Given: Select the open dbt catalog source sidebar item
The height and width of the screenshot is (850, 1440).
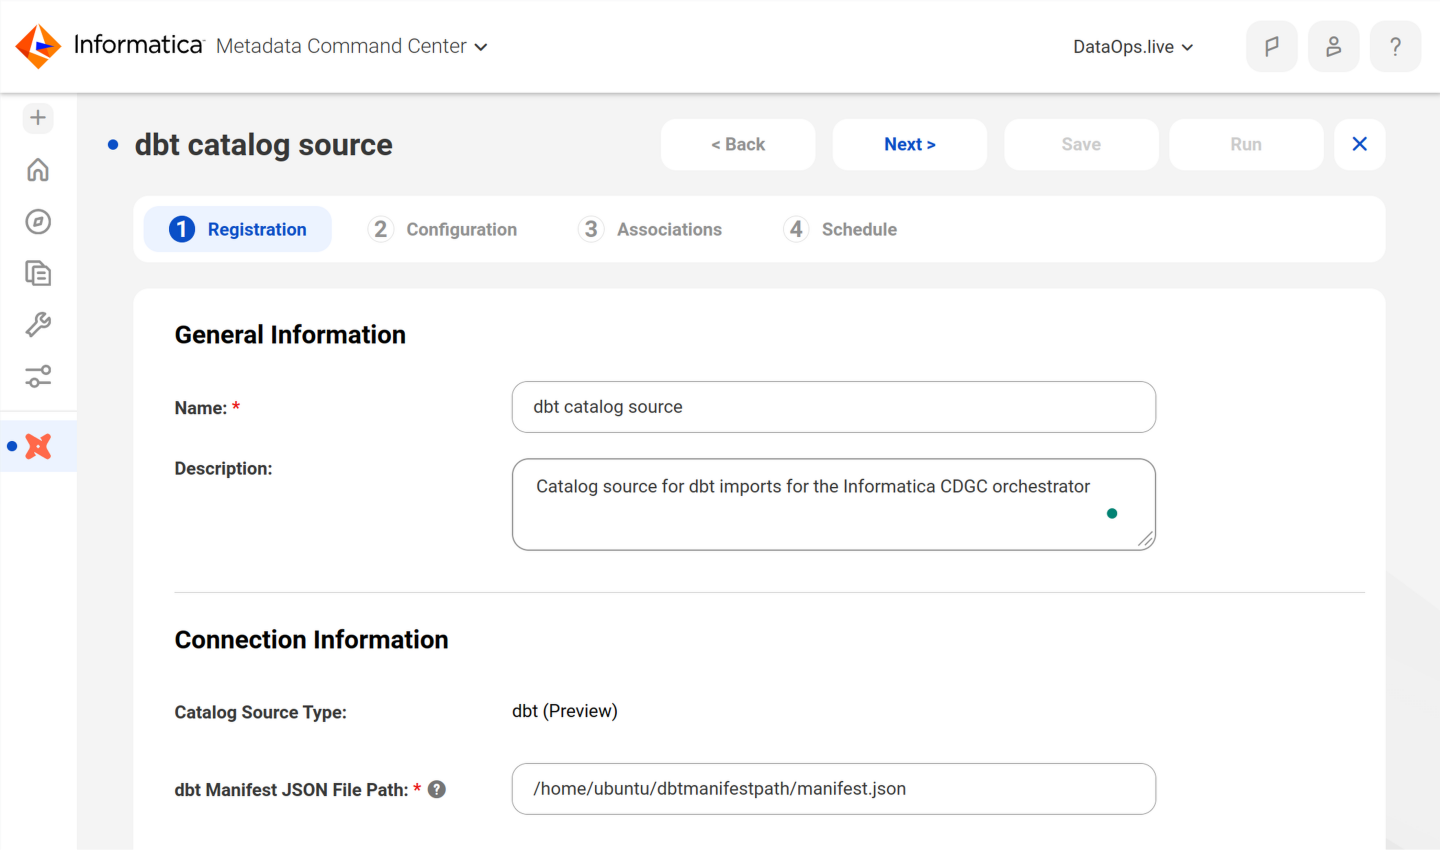Looking at the screenshot, I should click(38, 446).
